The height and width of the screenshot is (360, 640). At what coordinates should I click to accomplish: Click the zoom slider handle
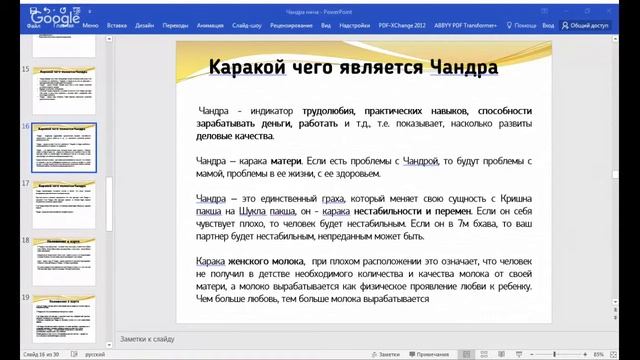click(x=555, y=354)
